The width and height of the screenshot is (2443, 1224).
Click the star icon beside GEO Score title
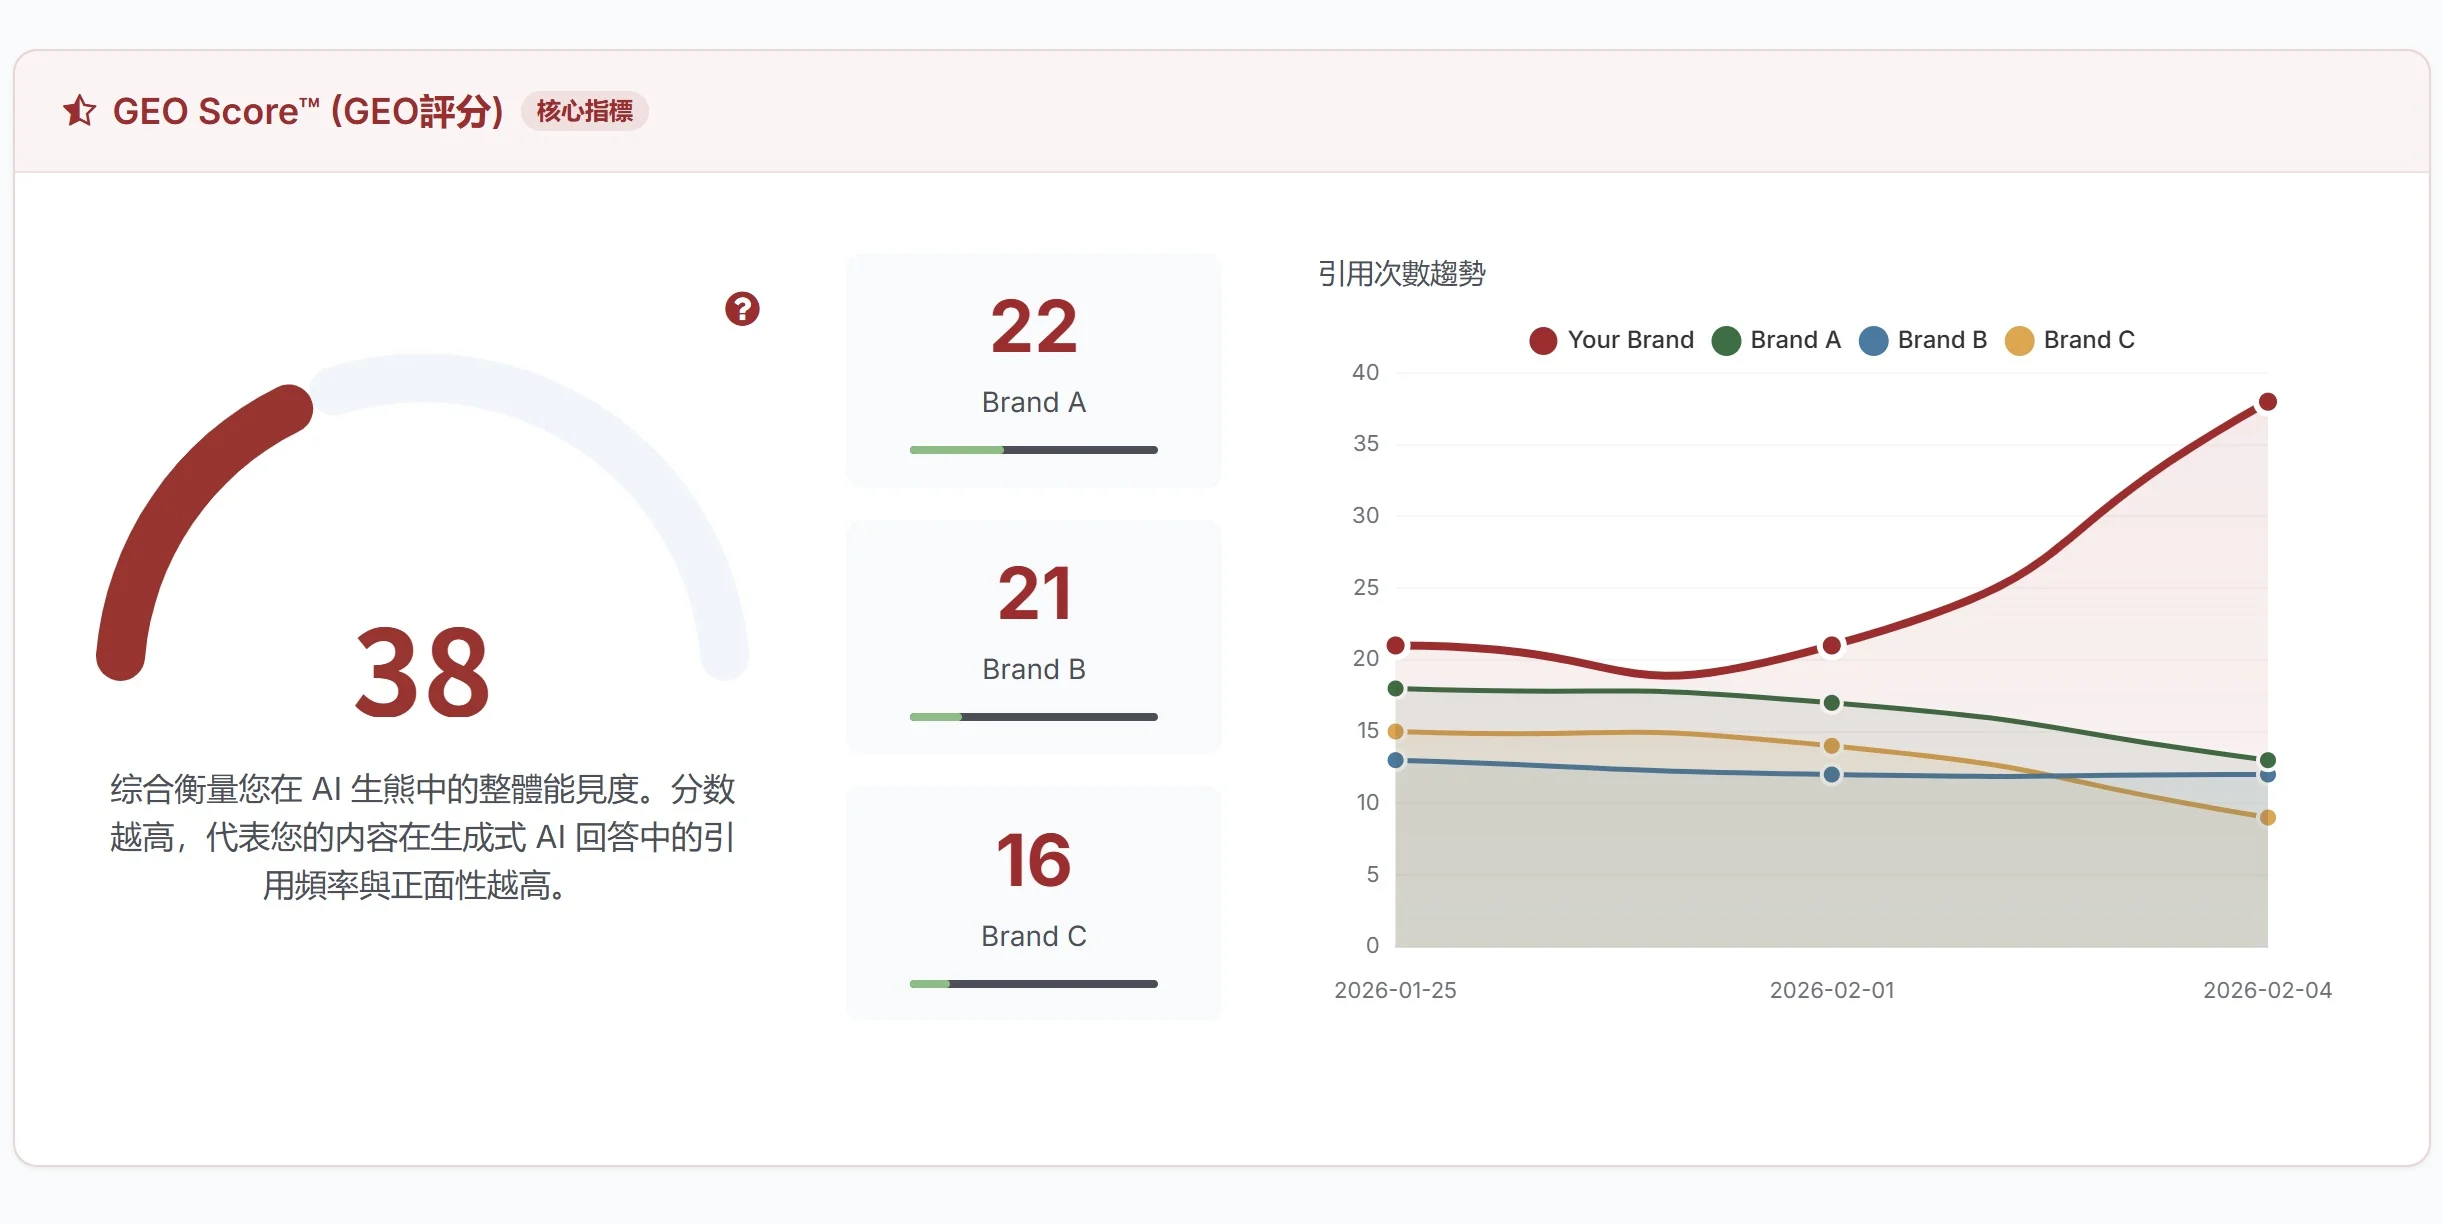79,110
